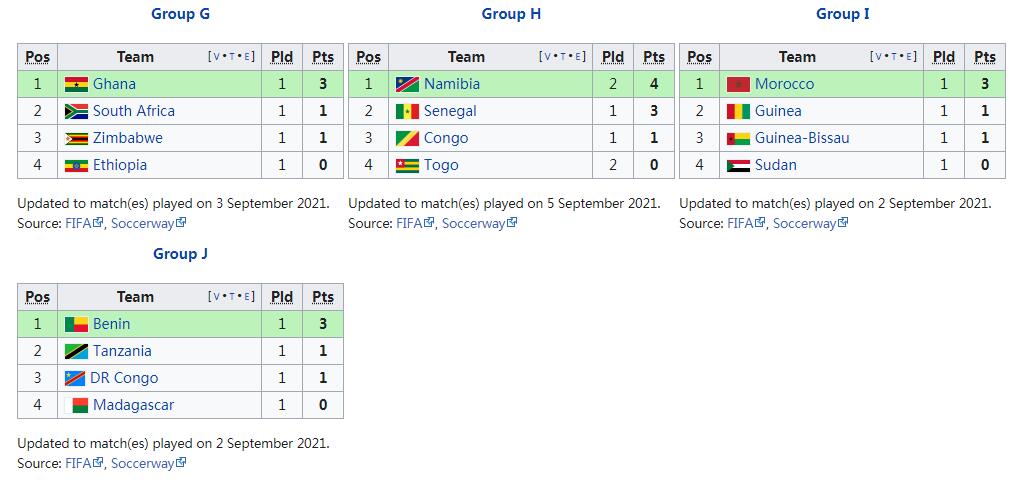This screenshot has height=483, width=1019.
Task: Click the Ghana flag icon
Action: pyautogui.click(x=76, y=85)
